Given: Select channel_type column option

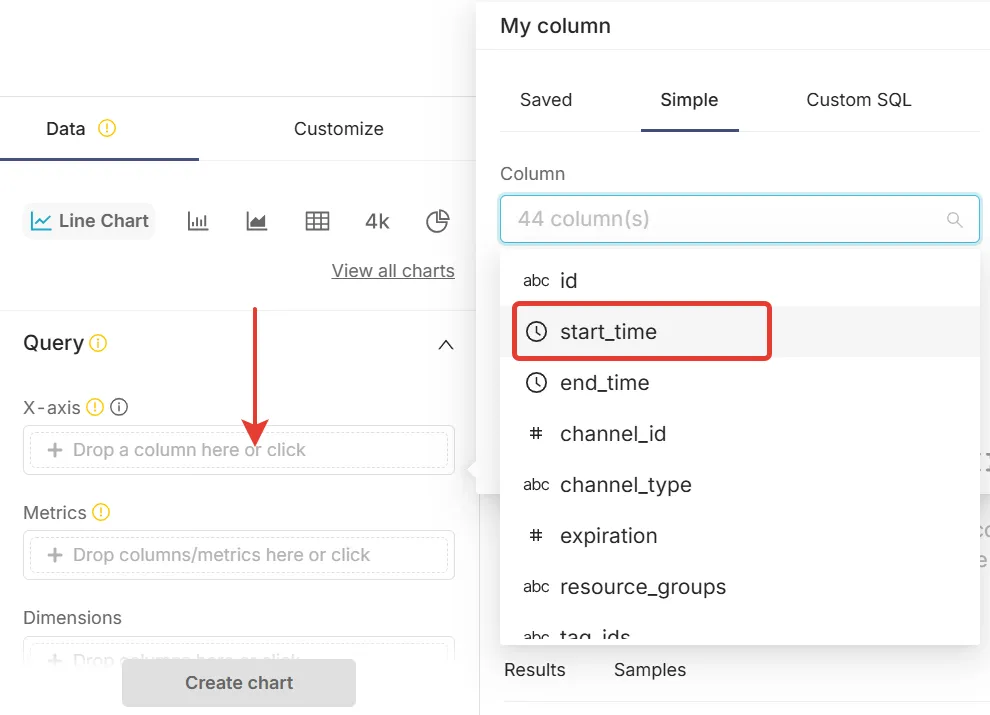Looking at the screenshot, I should click(x=740, y=484).
